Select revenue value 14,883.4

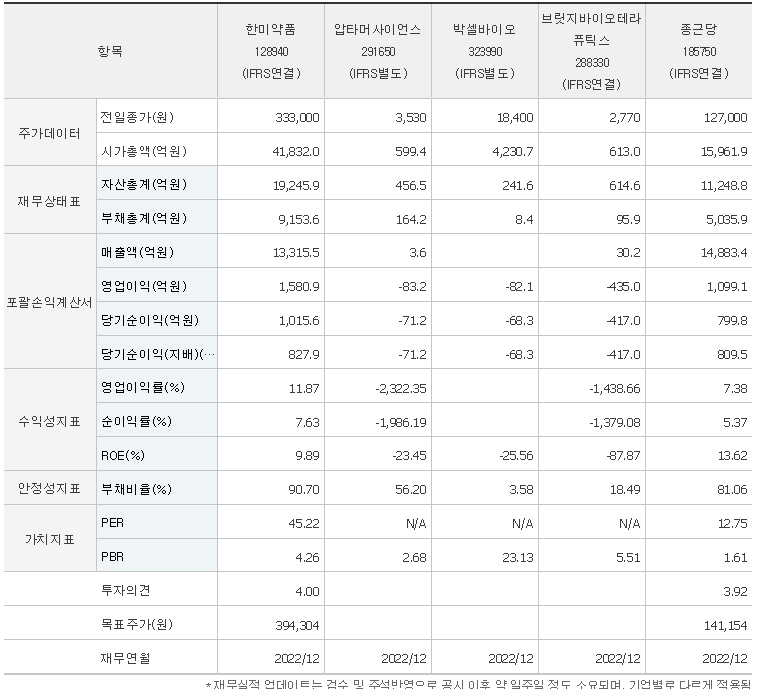pos(724,253)
